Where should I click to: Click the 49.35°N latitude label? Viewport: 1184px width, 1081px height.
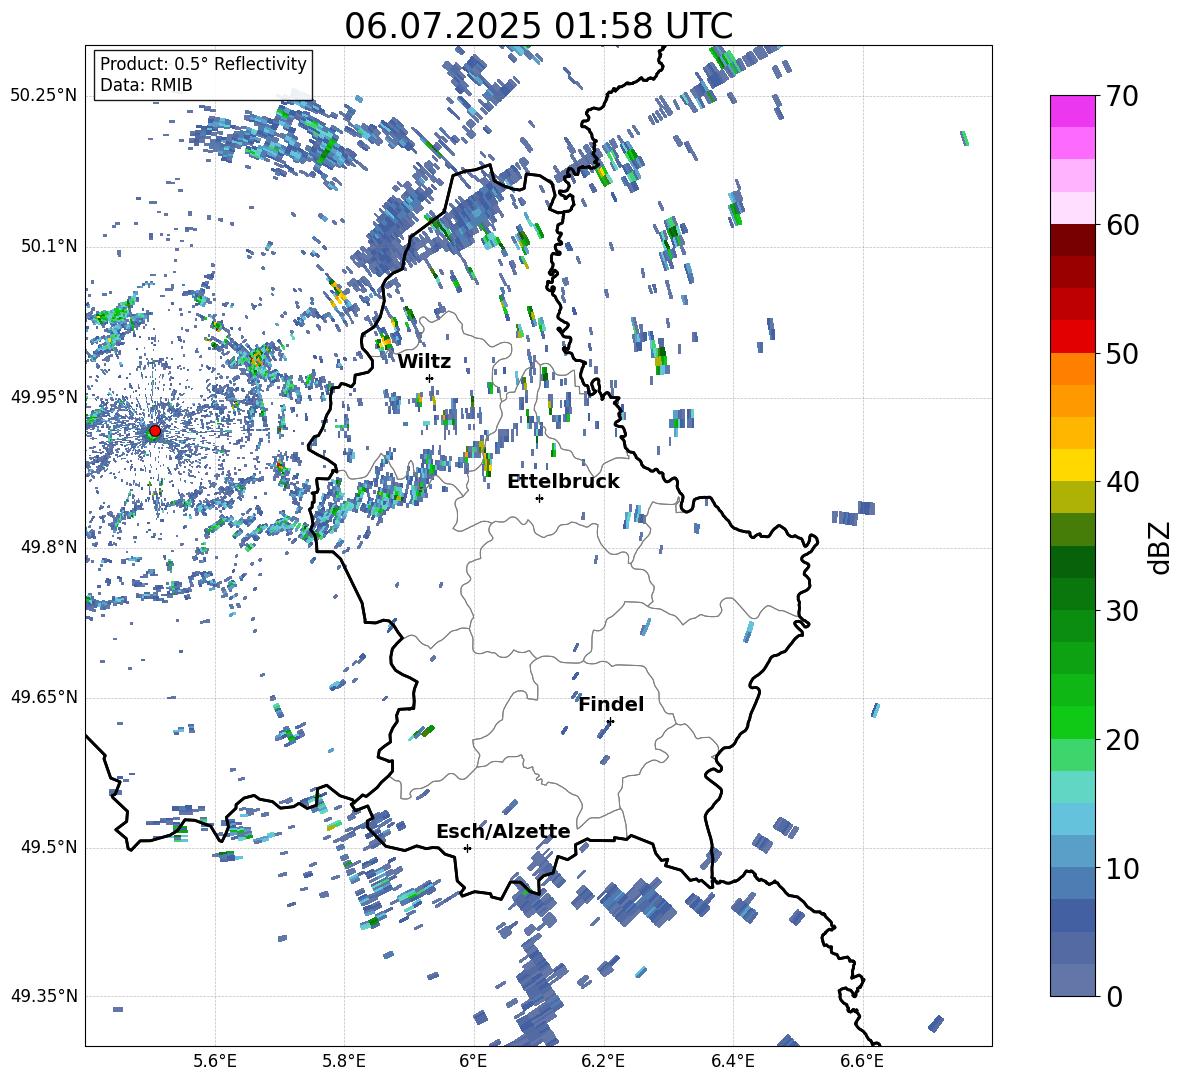click(x=44, y=996)
